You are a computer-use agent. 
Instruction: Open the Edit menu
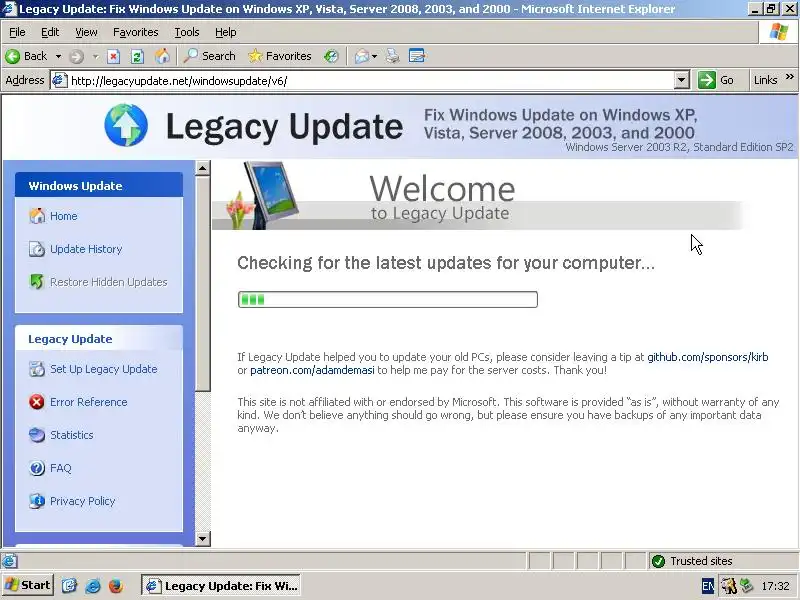(49, 32)
